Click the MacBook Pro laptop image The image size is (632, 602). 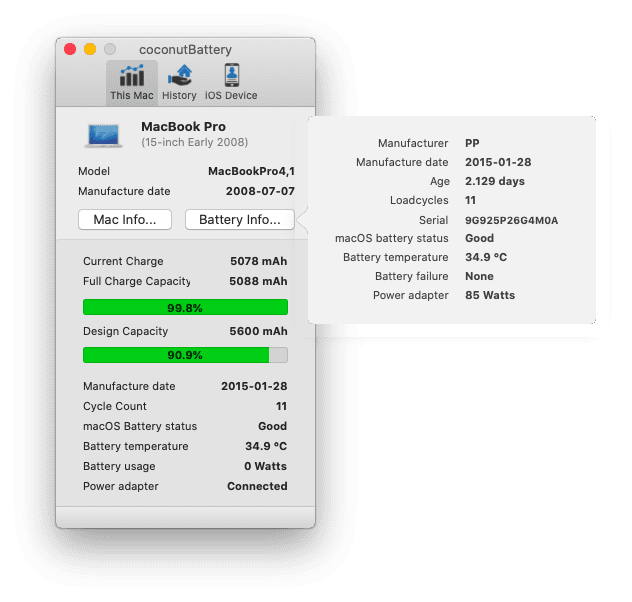click(x=104, y=135)
